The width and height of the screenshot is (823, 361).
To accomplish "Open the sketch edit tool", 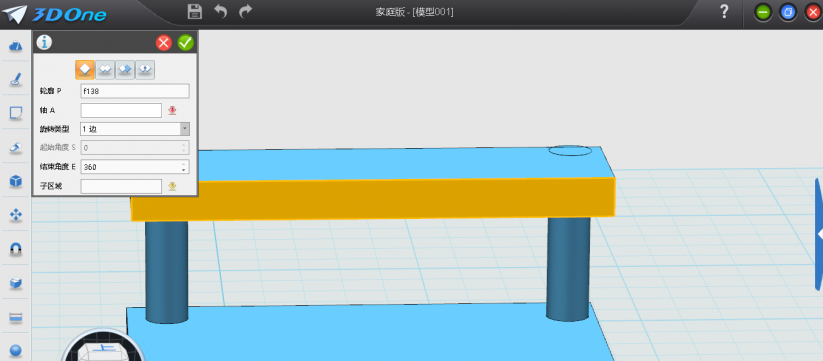I will pos(16,113).
